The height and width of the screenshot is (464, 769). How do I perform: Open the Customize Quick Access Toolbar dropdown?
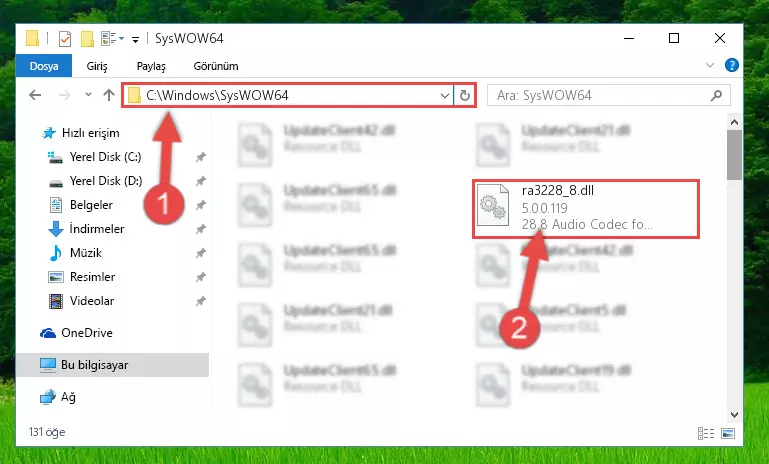pyautogui.click(x=135, y=39)
